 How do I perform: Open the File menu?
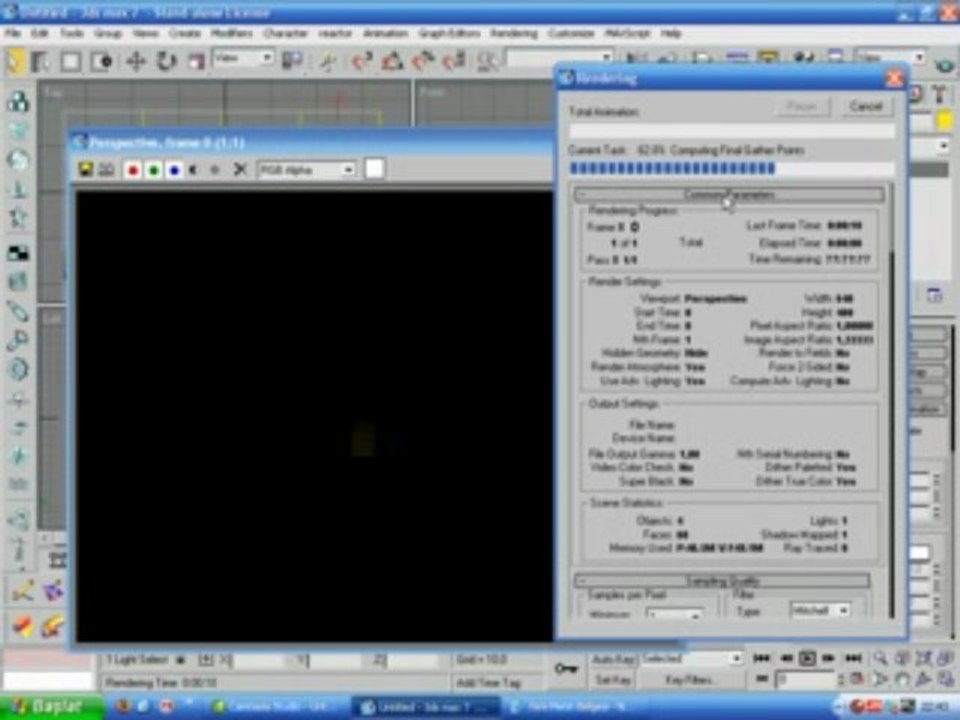(13, 33)
